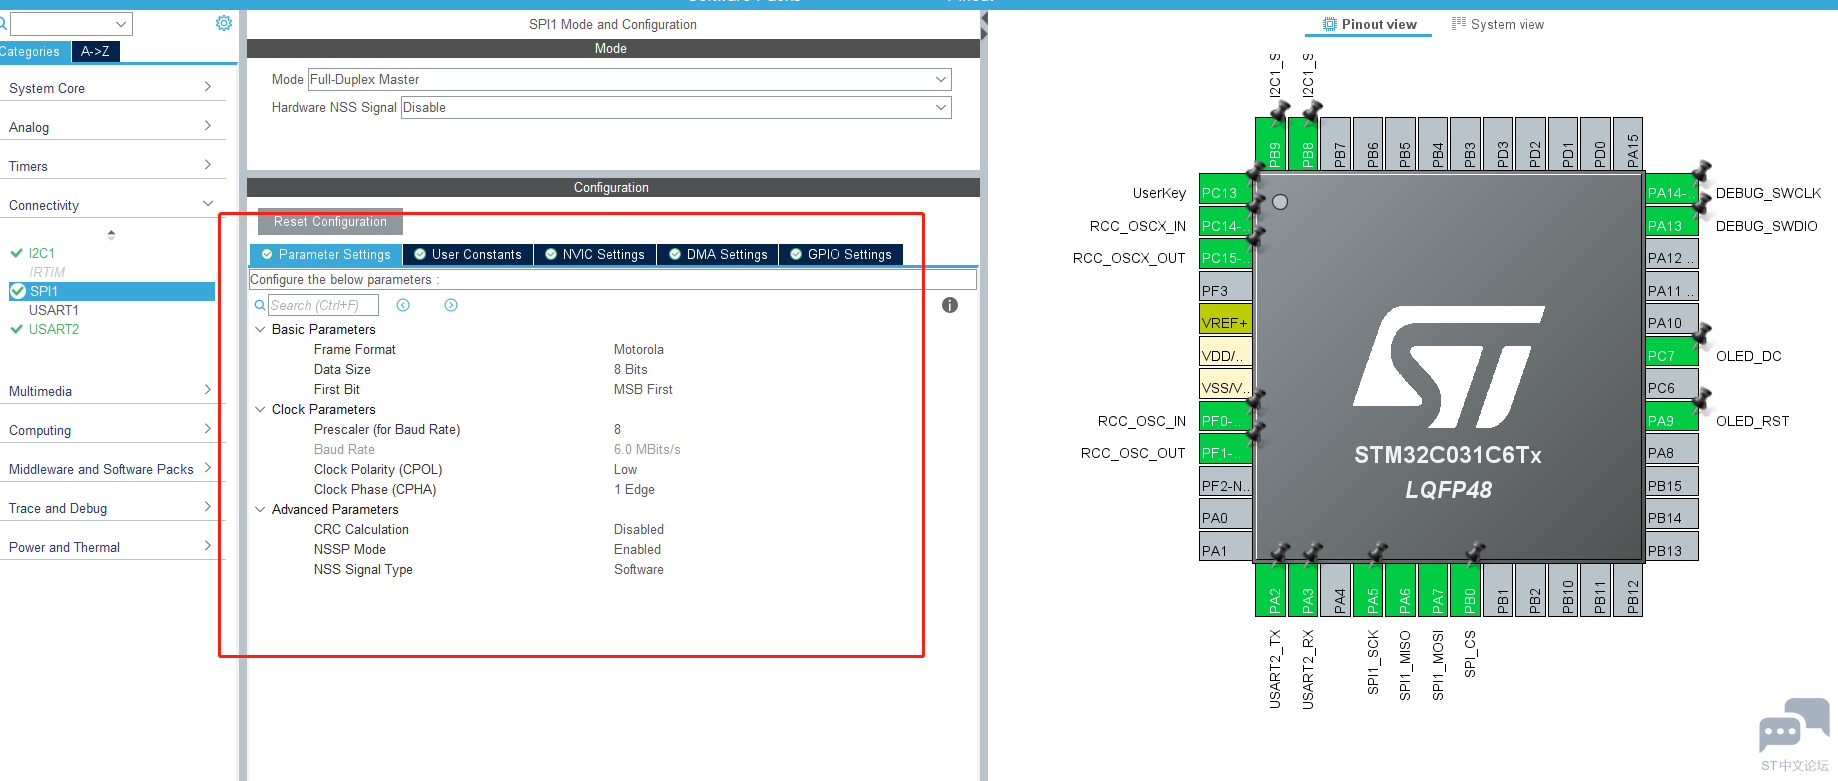1838x781 pixels.
Task: Select IRTIM in the Connectivity list
Action: [47, 272]
